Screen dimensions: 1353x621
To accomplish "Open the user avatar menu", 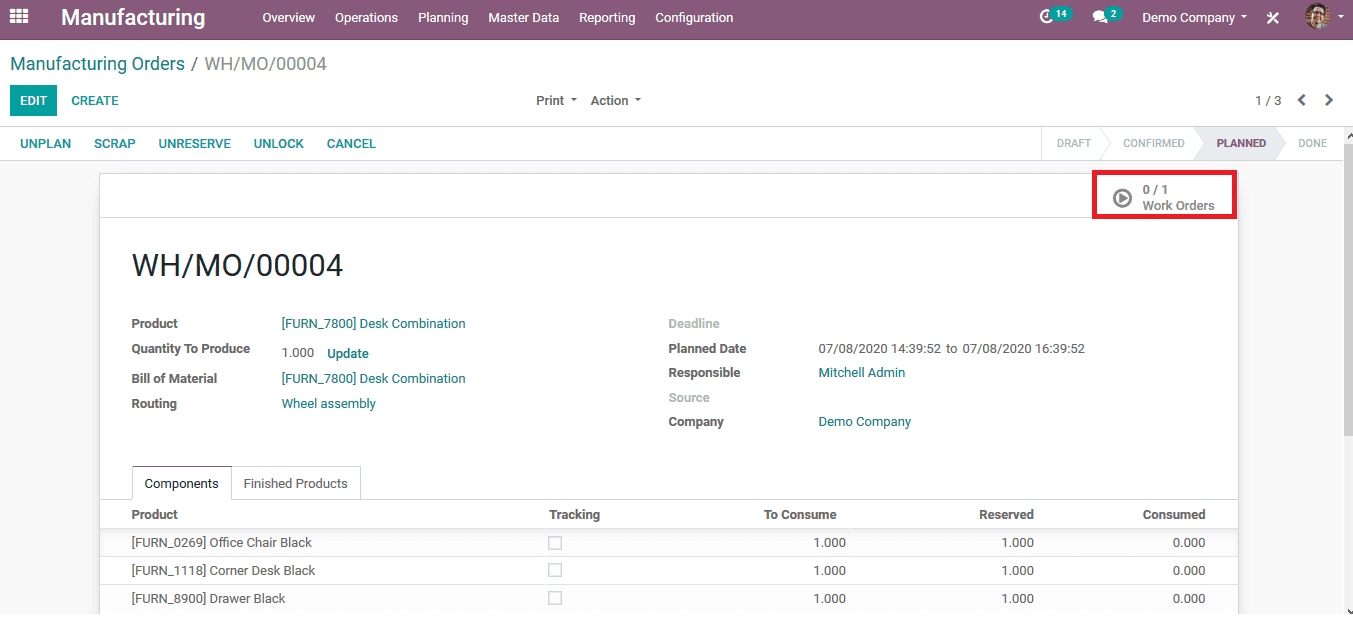I will coord(1324,17).
